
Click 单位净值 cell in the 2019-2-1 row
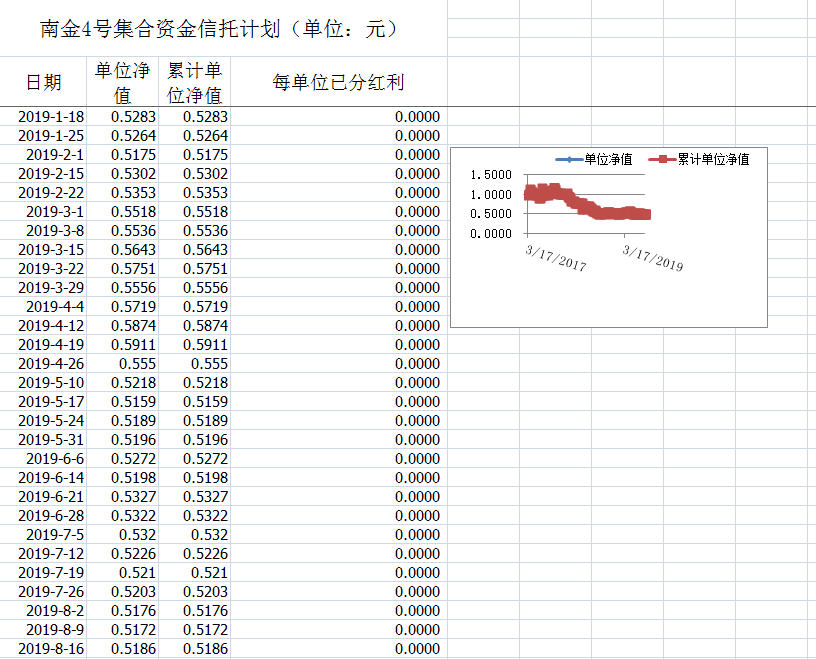[x=122, y=155]
